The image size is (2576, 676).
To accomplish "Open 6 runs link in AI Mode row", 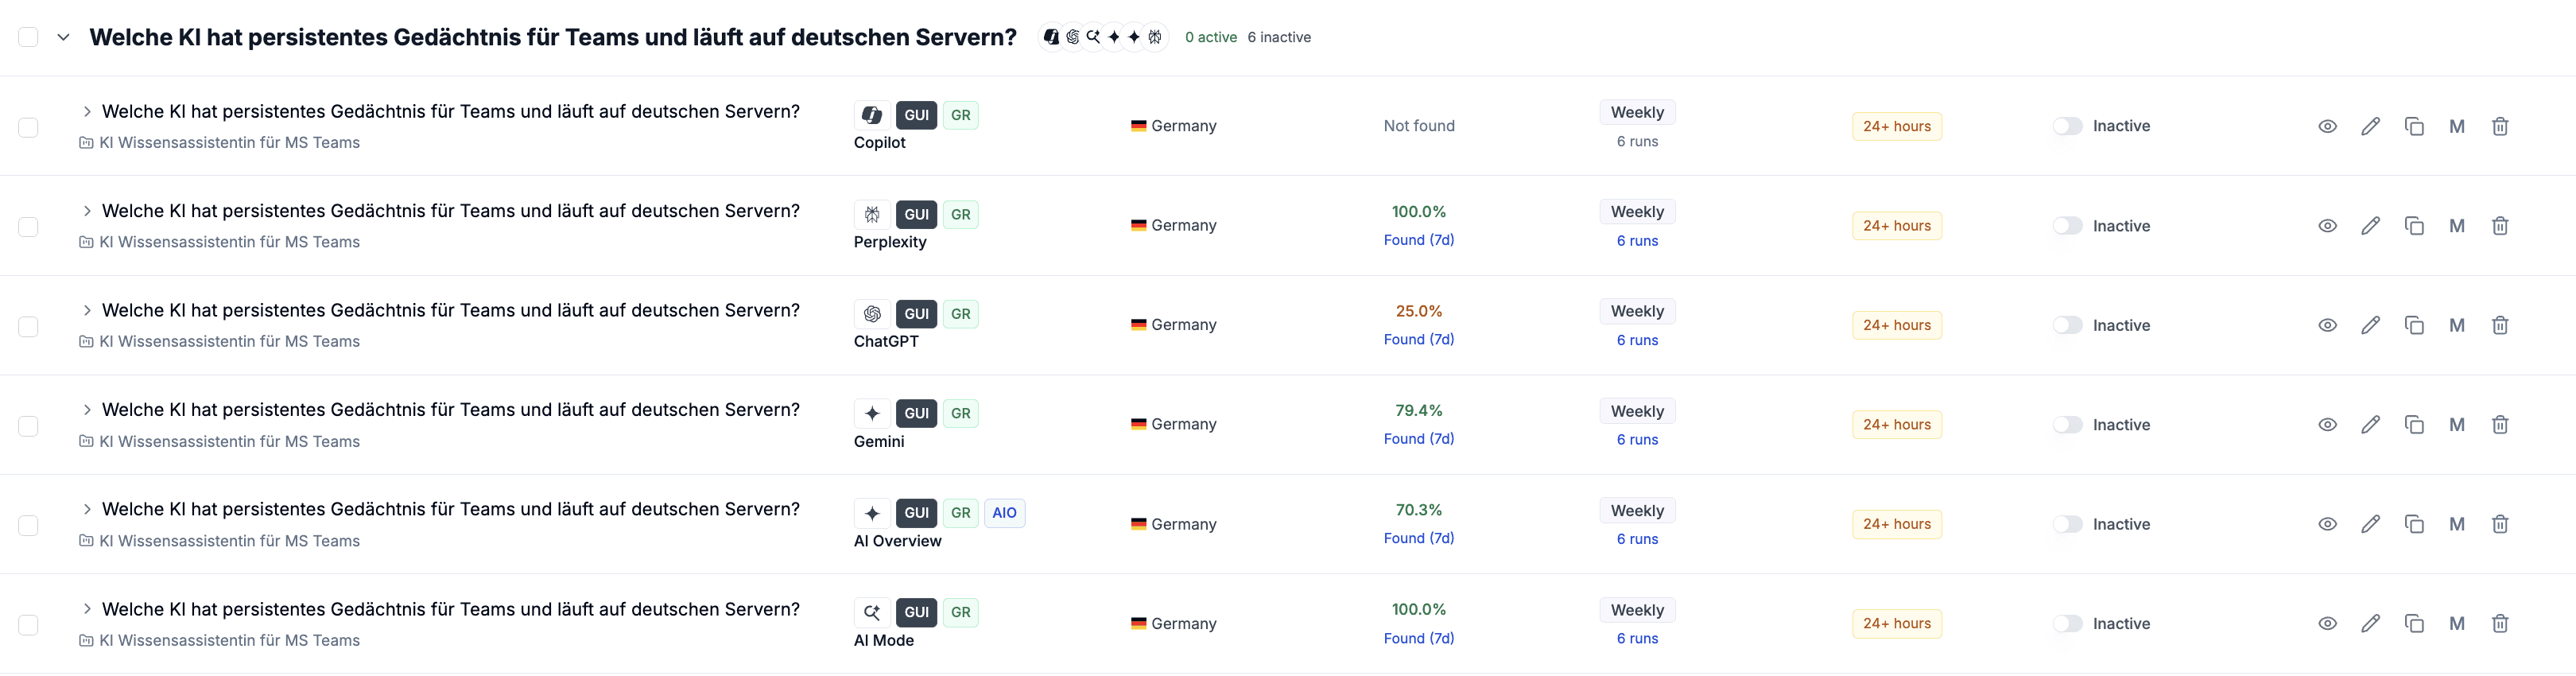I will 1637,639.
